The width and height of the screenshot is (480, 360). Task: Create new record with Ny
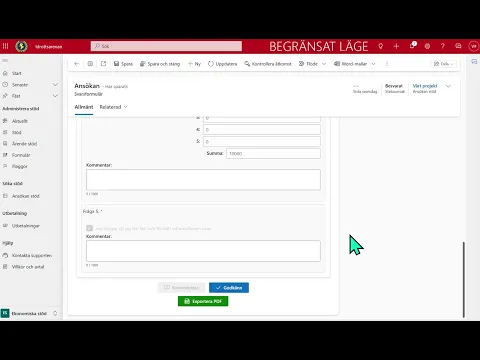[x=194, y=64]
